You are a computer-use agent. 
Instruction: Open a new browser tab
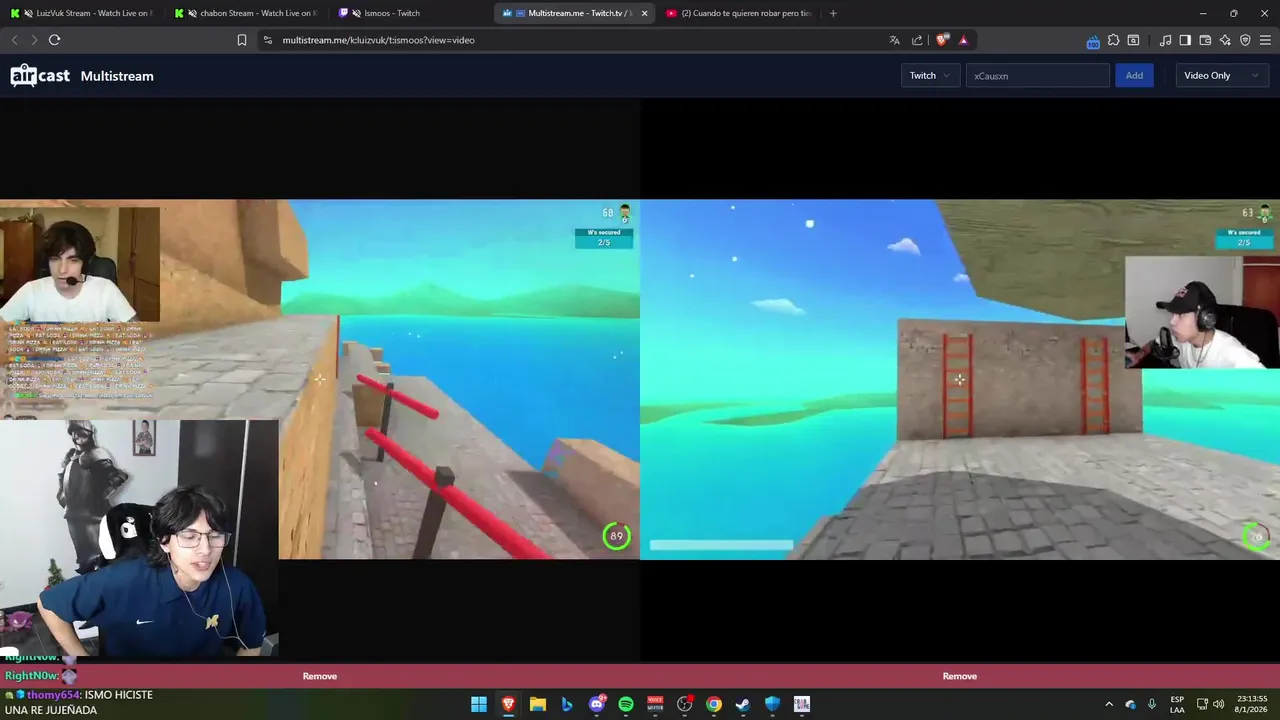tap(833, 13)
